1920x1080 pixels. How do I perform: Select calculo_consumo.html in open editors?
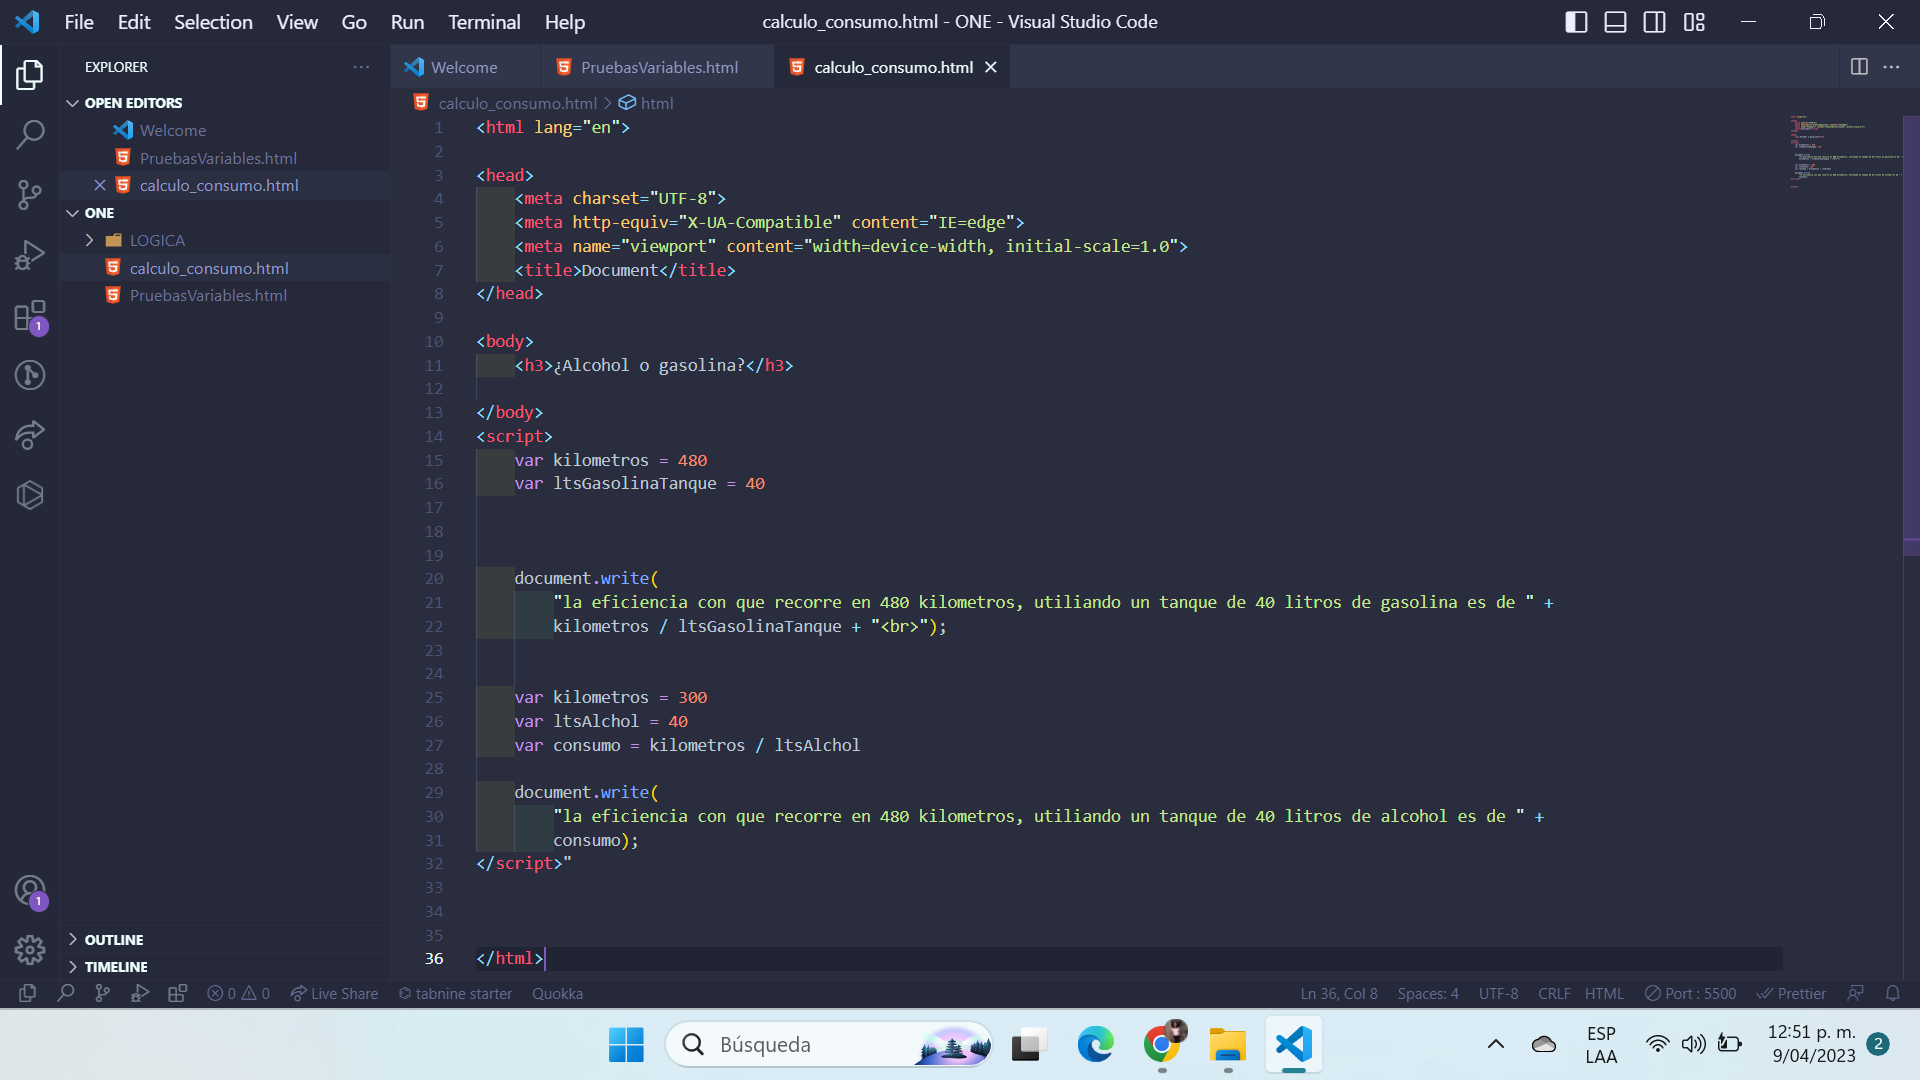(219, 185)
